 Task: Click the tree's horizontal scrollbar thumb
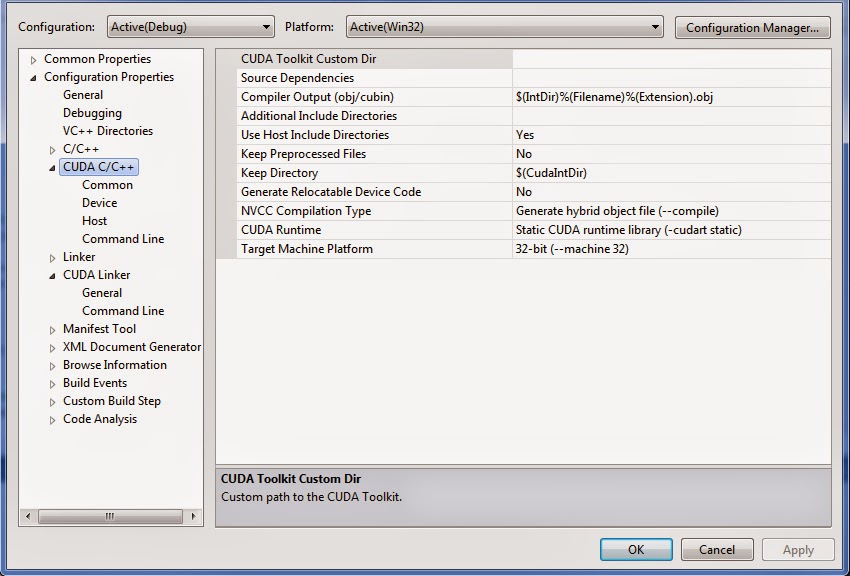point(110,516)
